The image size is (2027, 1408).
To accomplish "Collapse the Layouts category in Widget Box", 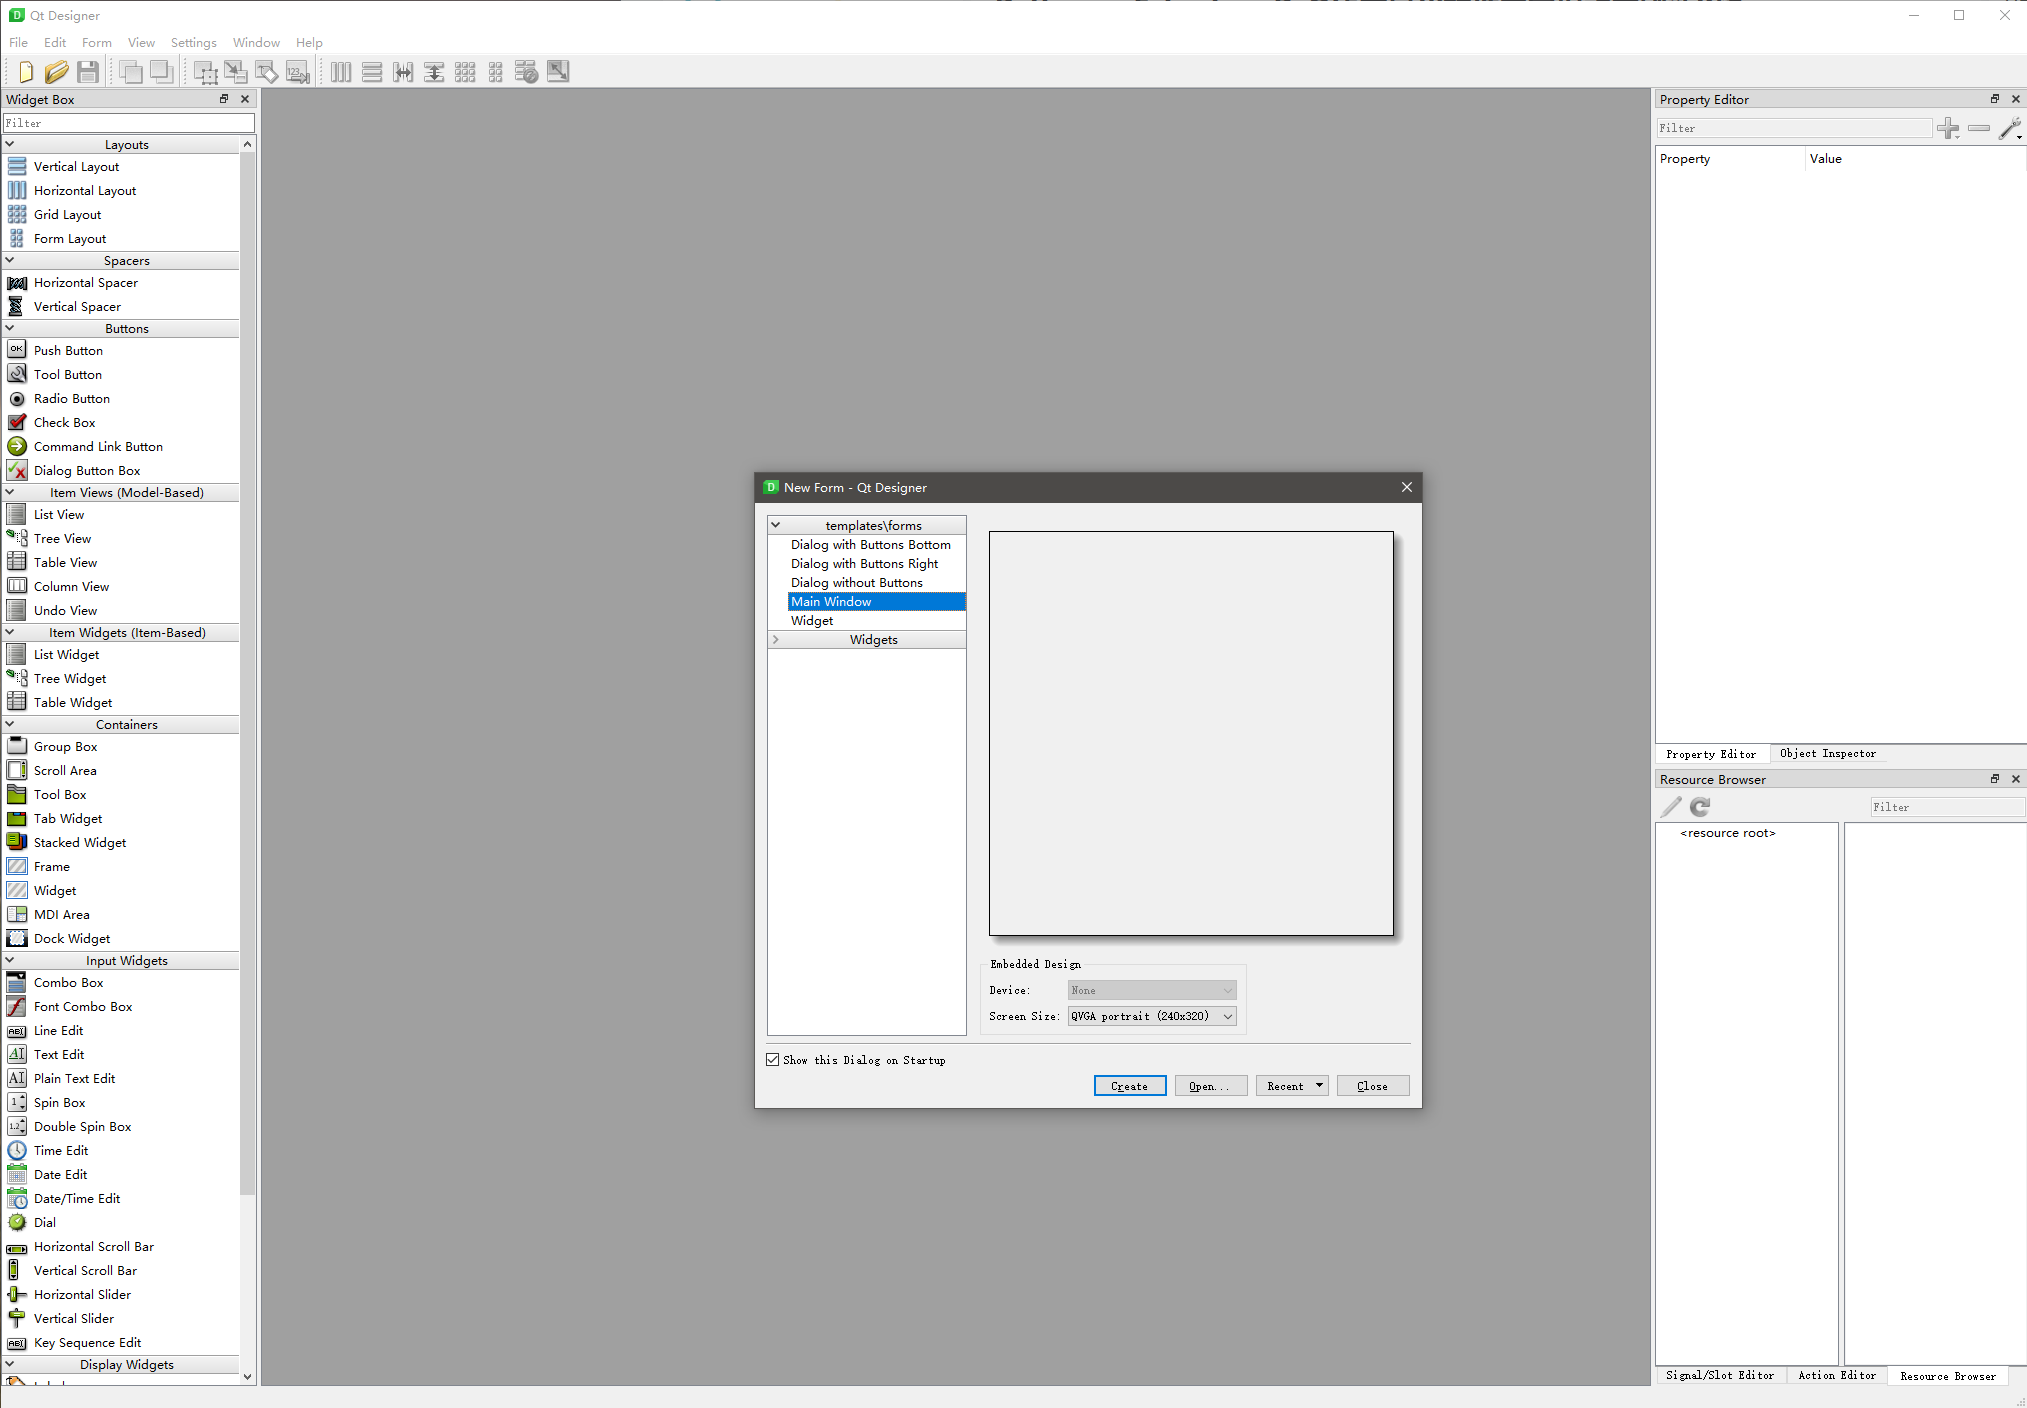I will tap(10, 144).
